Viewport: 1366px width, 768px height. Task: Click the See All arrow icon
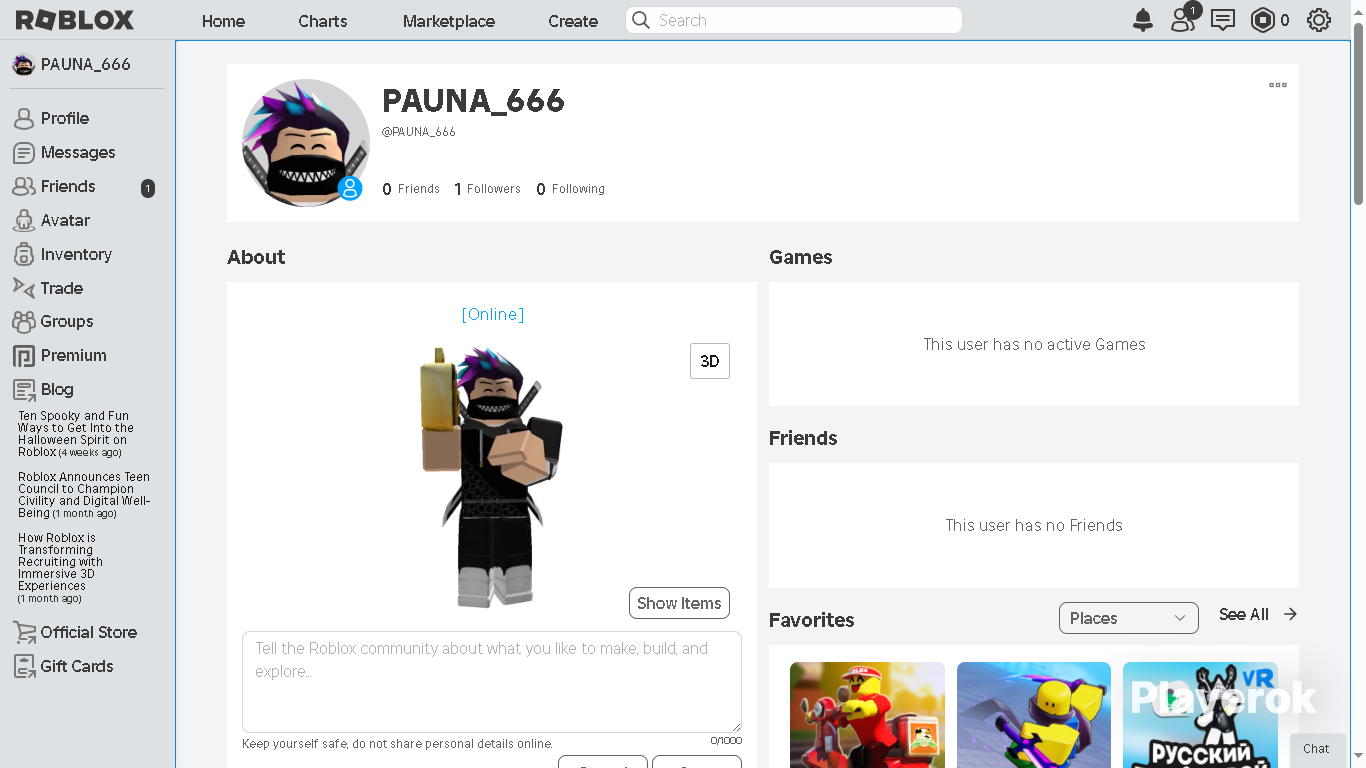(x=1290, y=614)
